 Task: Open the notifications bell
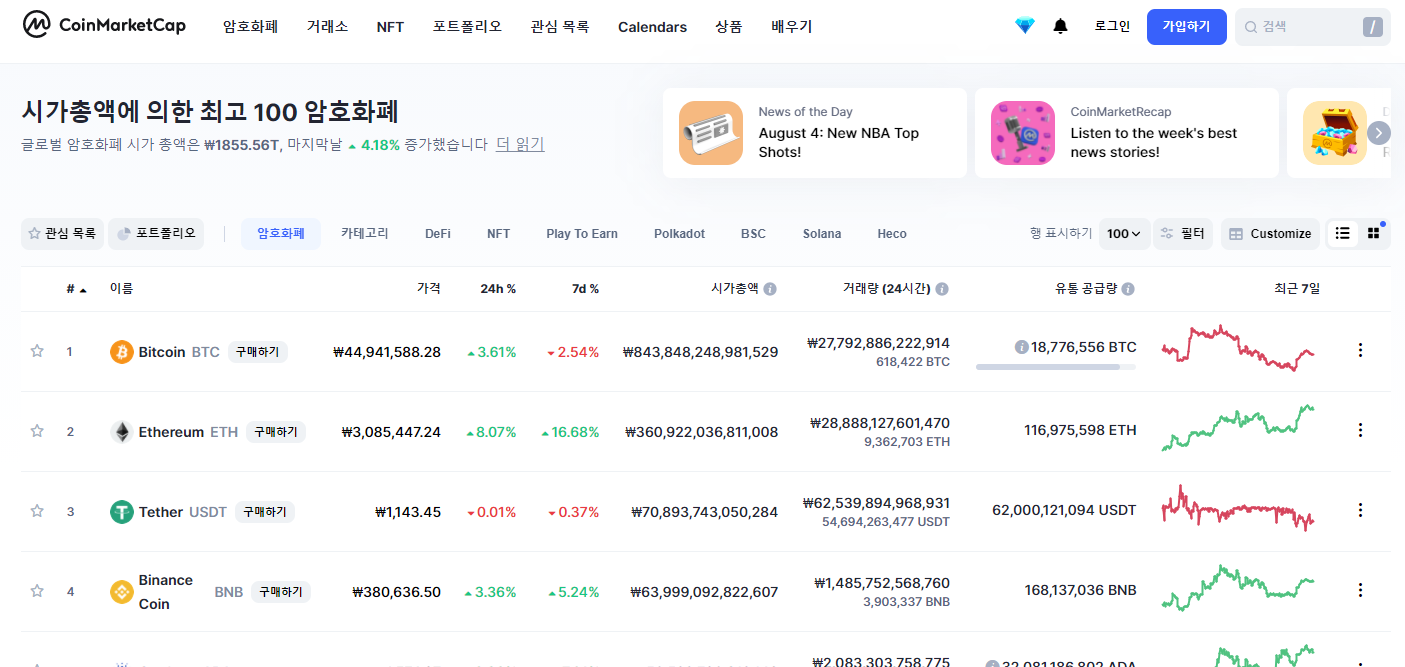1061,26
